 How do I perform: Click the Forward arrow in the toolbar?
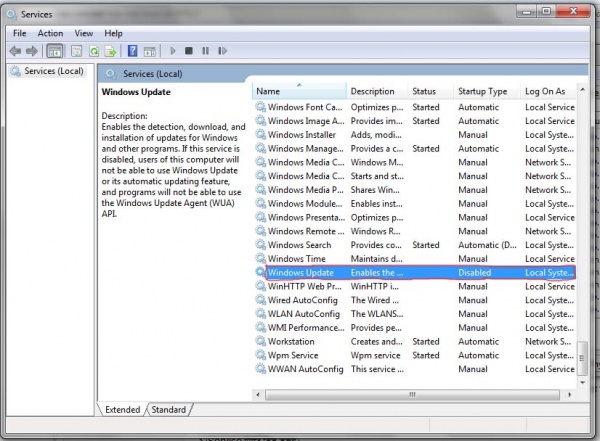point(32,51)
